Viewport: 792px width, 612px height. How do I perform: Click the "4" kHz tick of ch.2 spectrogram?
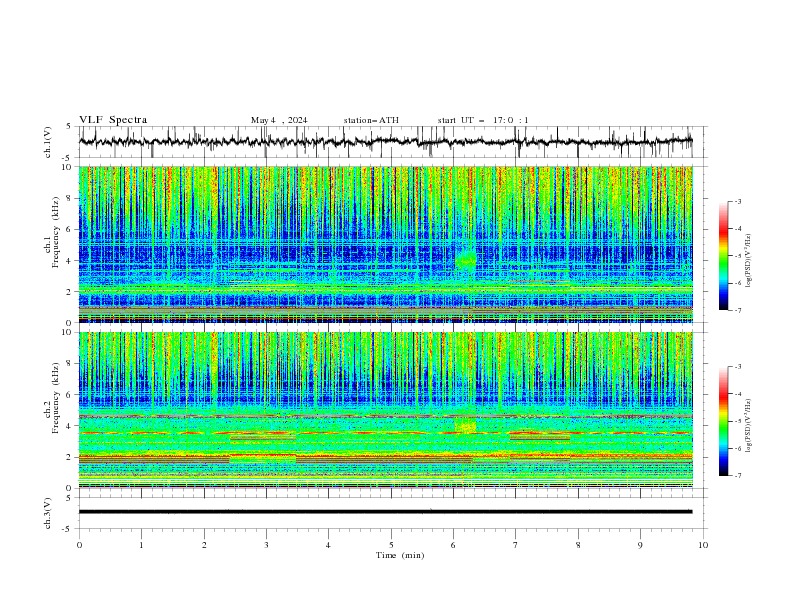[71, 426]
